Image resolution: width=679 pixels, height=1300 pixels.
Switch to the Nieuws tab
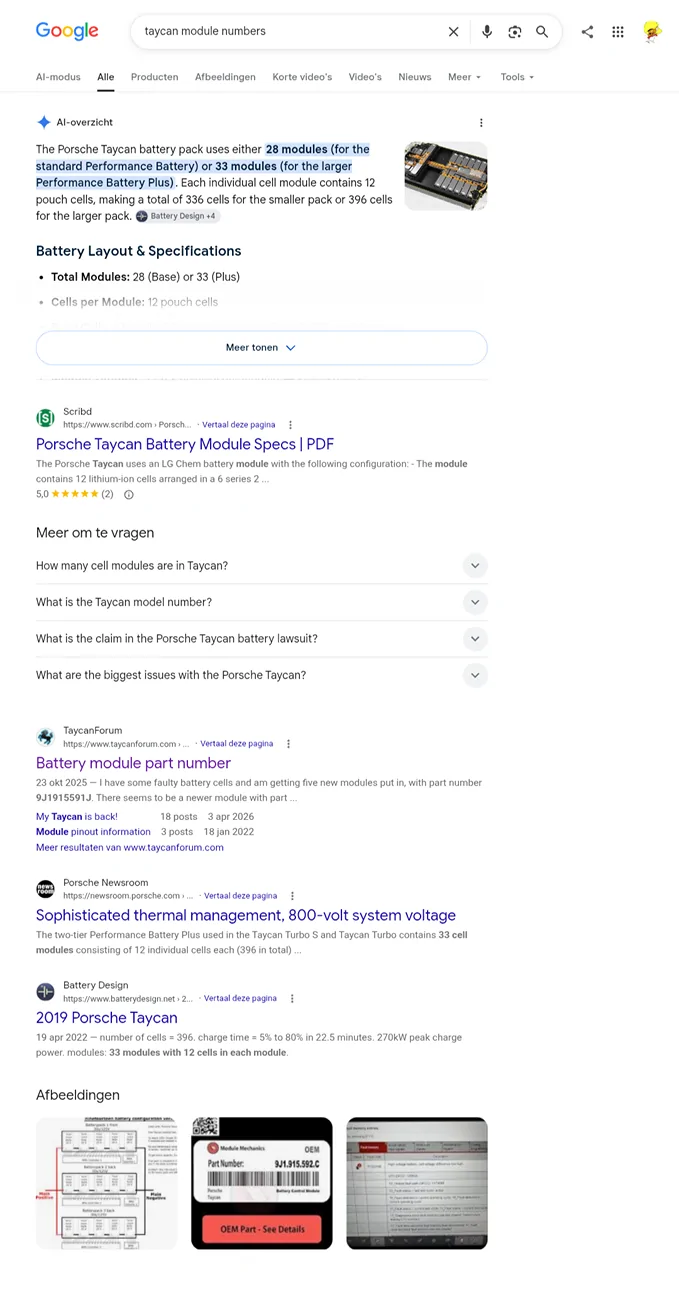(x=415, y=77)
